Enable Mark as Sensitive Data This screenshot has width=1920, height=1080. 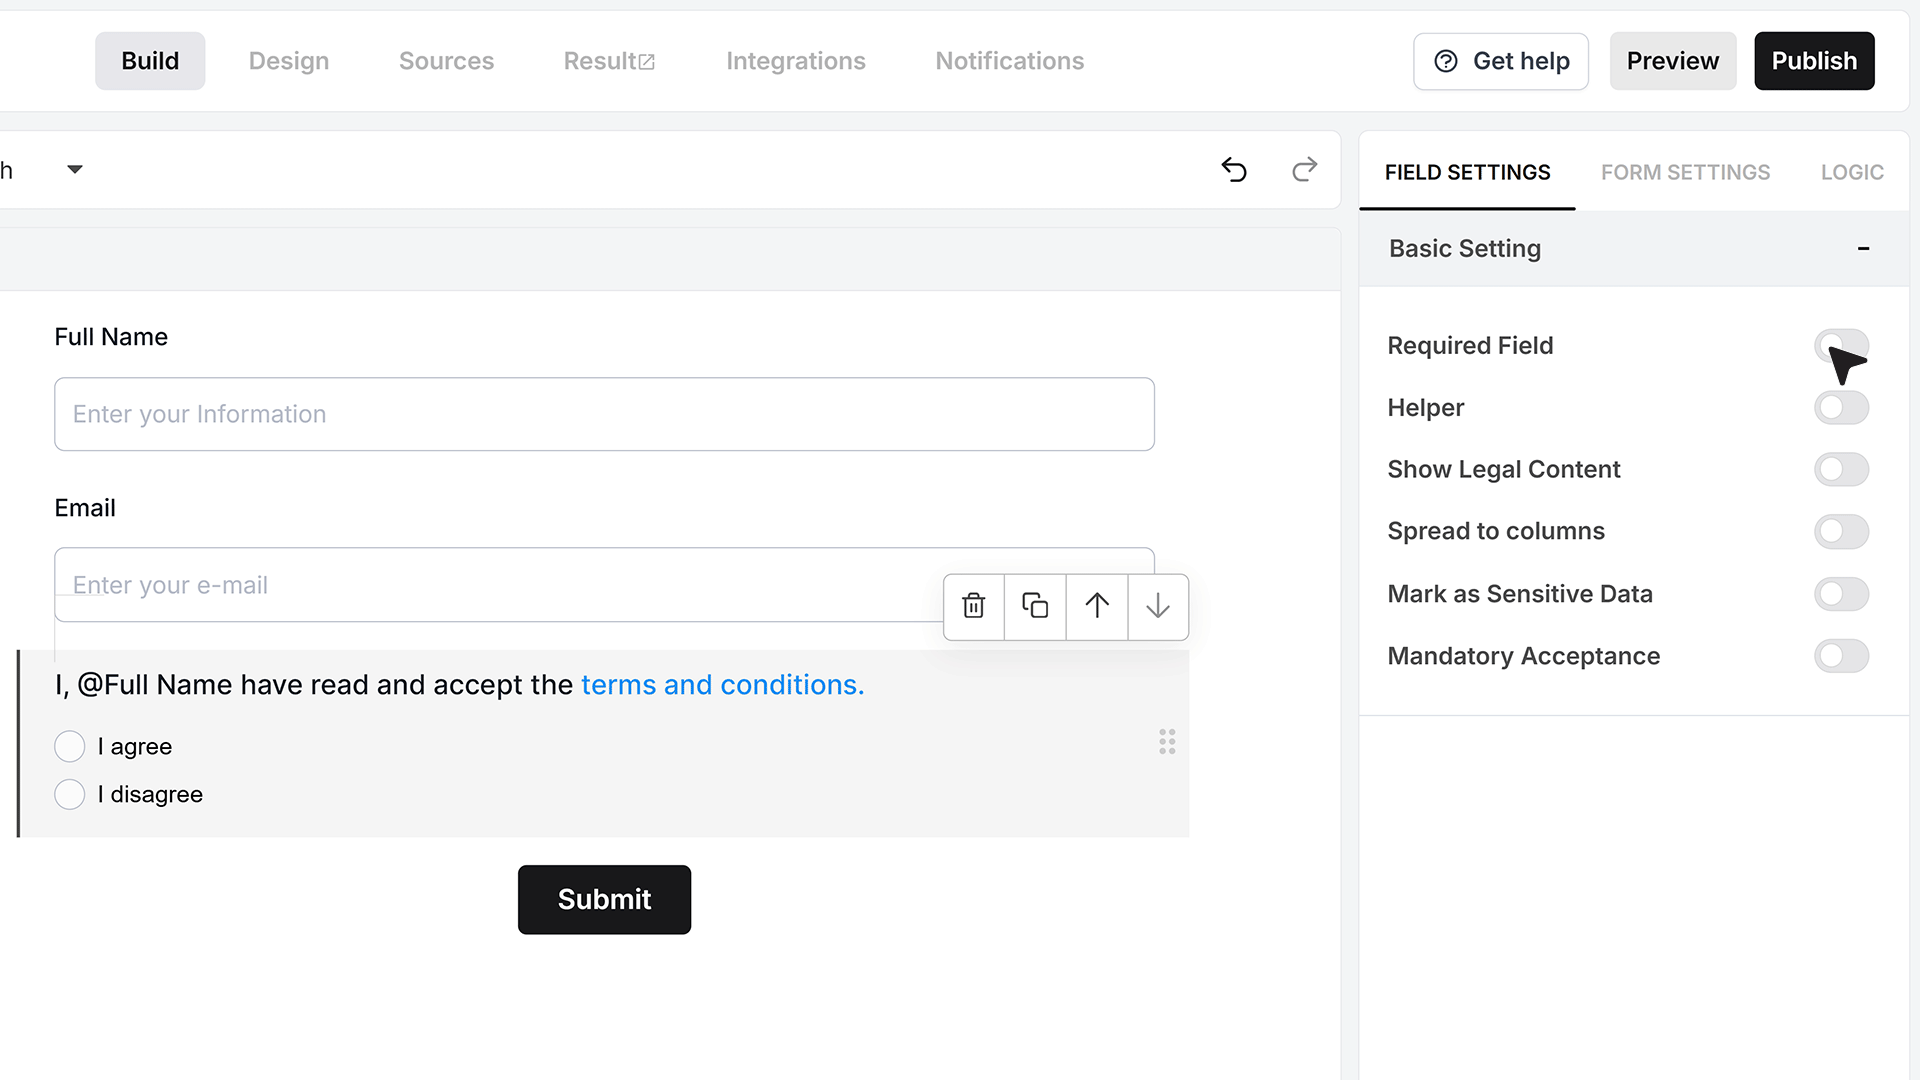pos(1841,594)
